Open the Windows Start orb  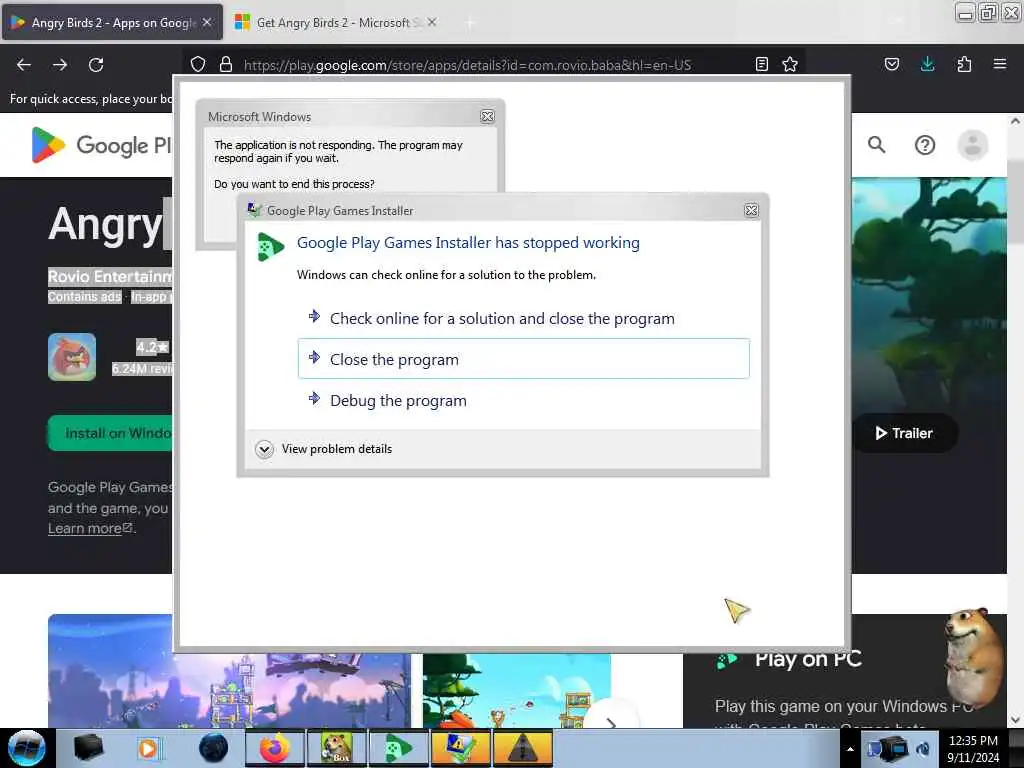click(x=26, y=748)
